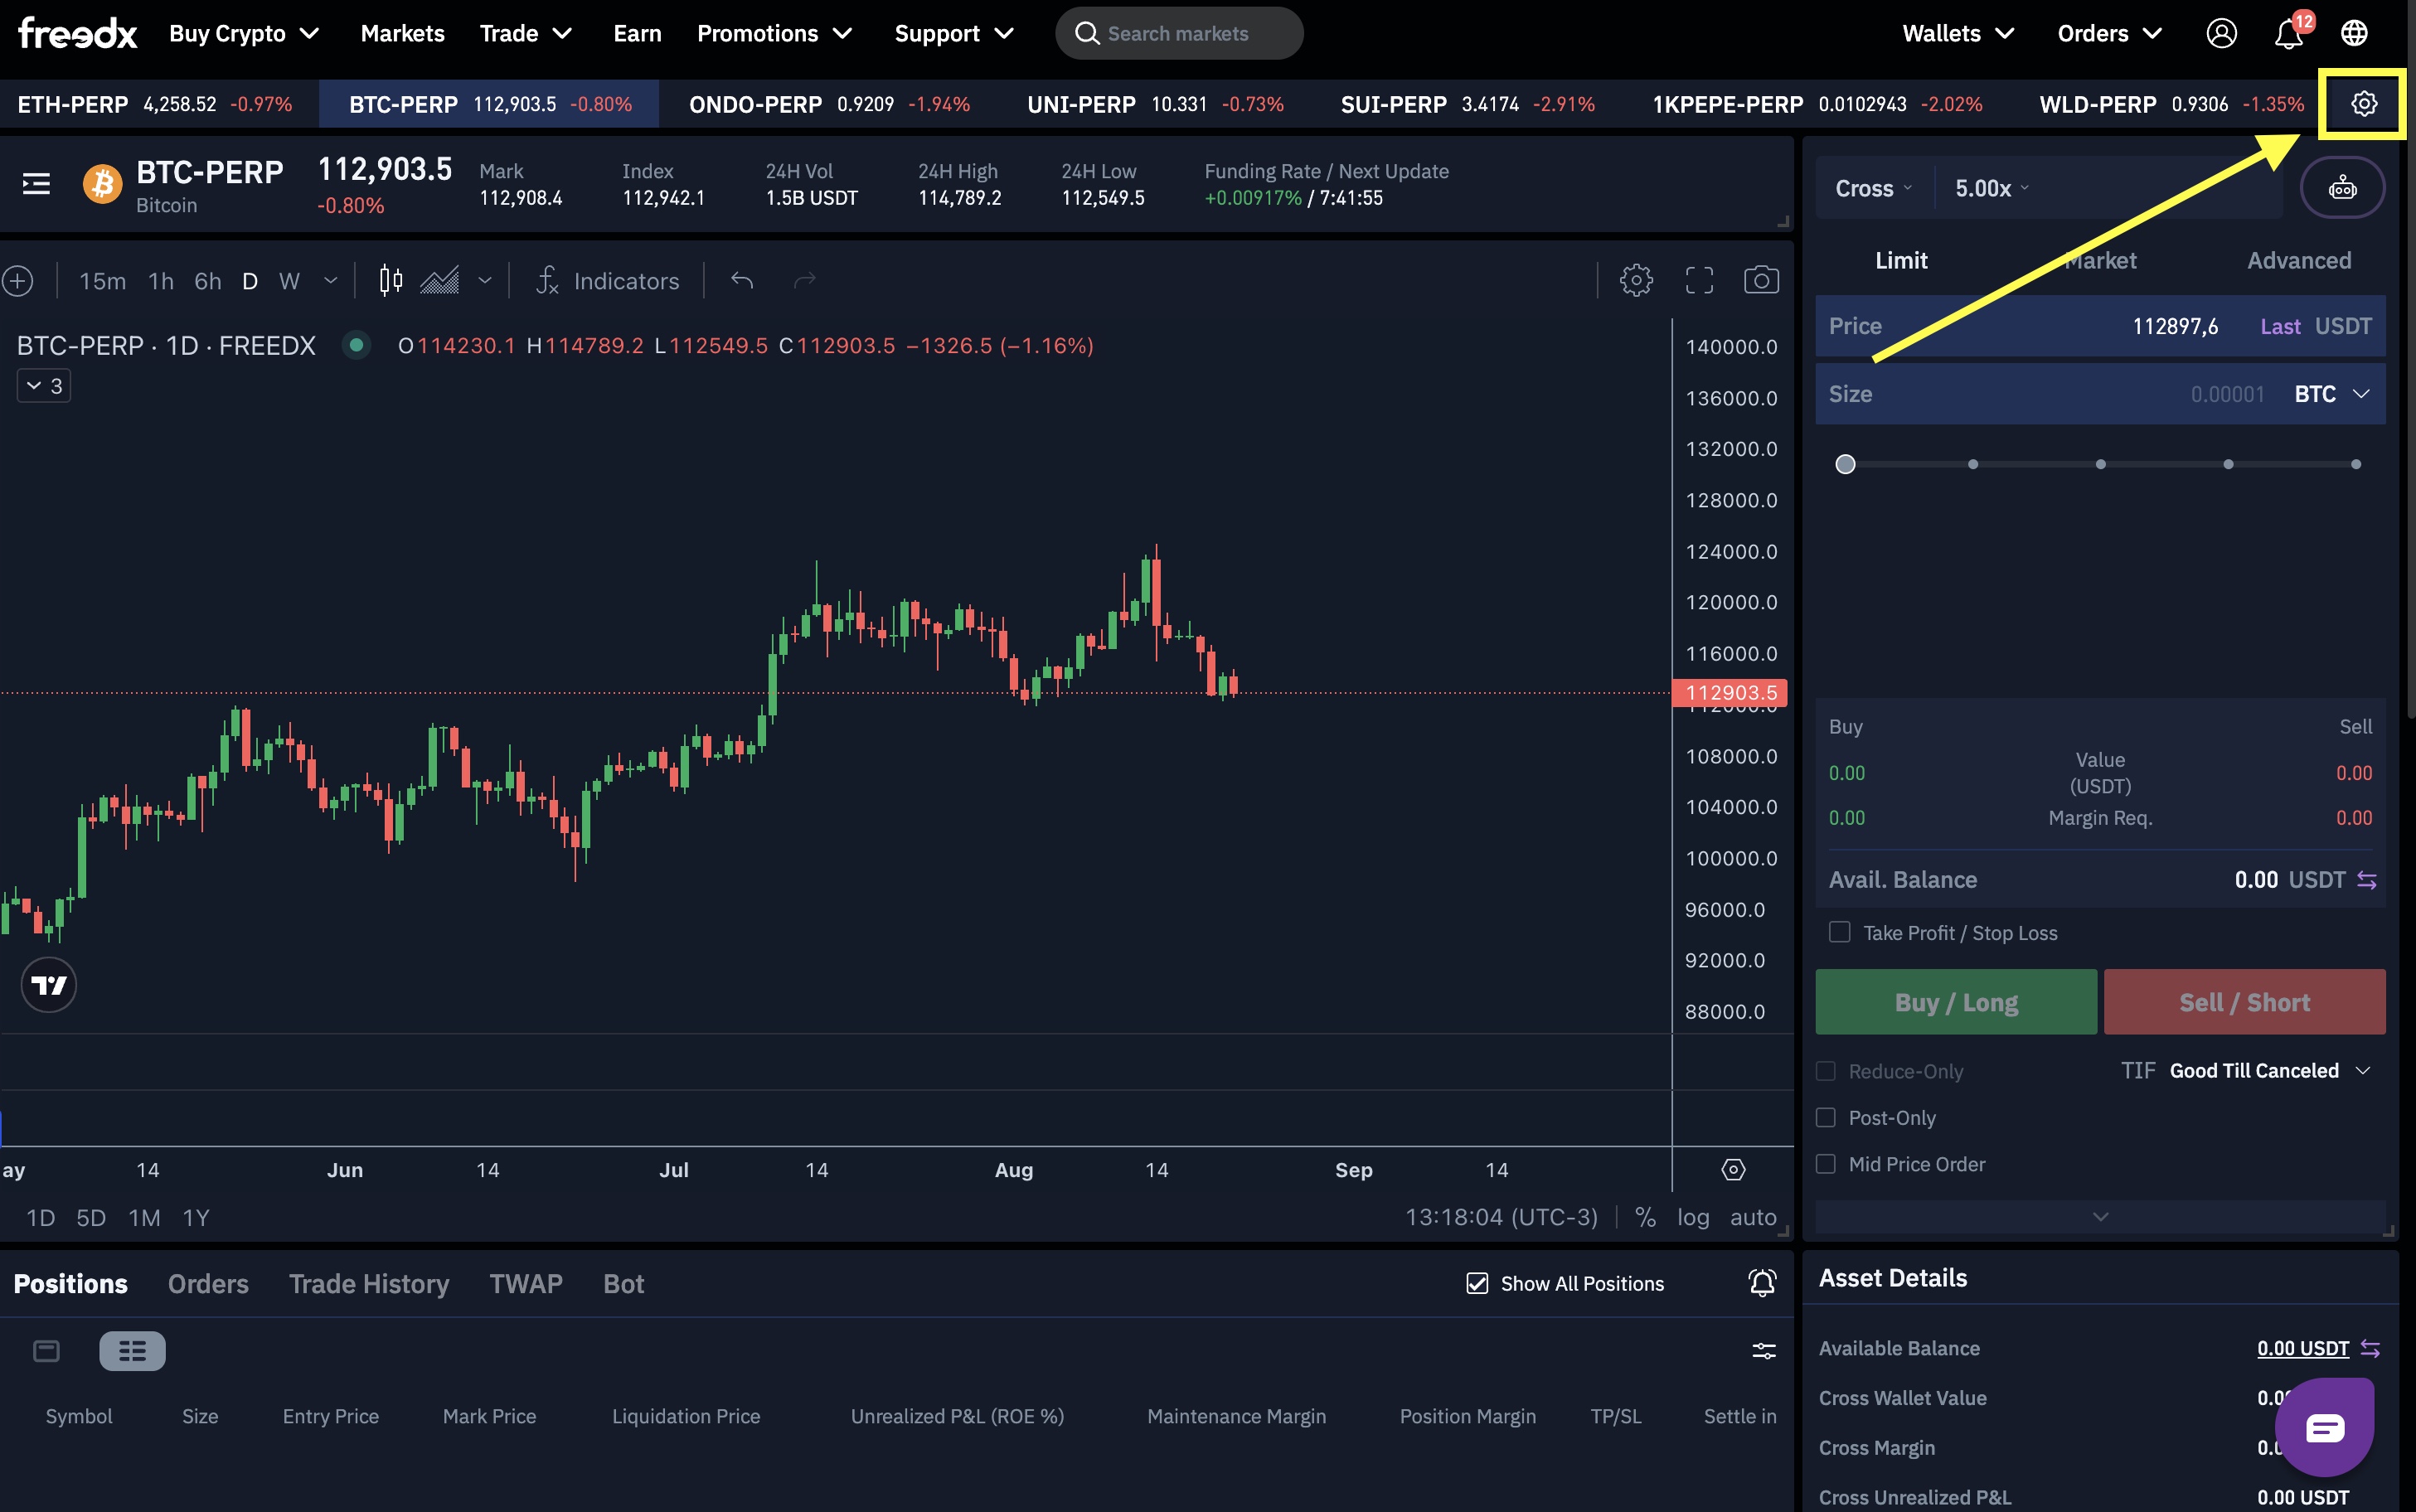This screenshot has width=2416, height=1512.
Task: Take a chart snapshot with camera icon
Action: (1761, 280)
